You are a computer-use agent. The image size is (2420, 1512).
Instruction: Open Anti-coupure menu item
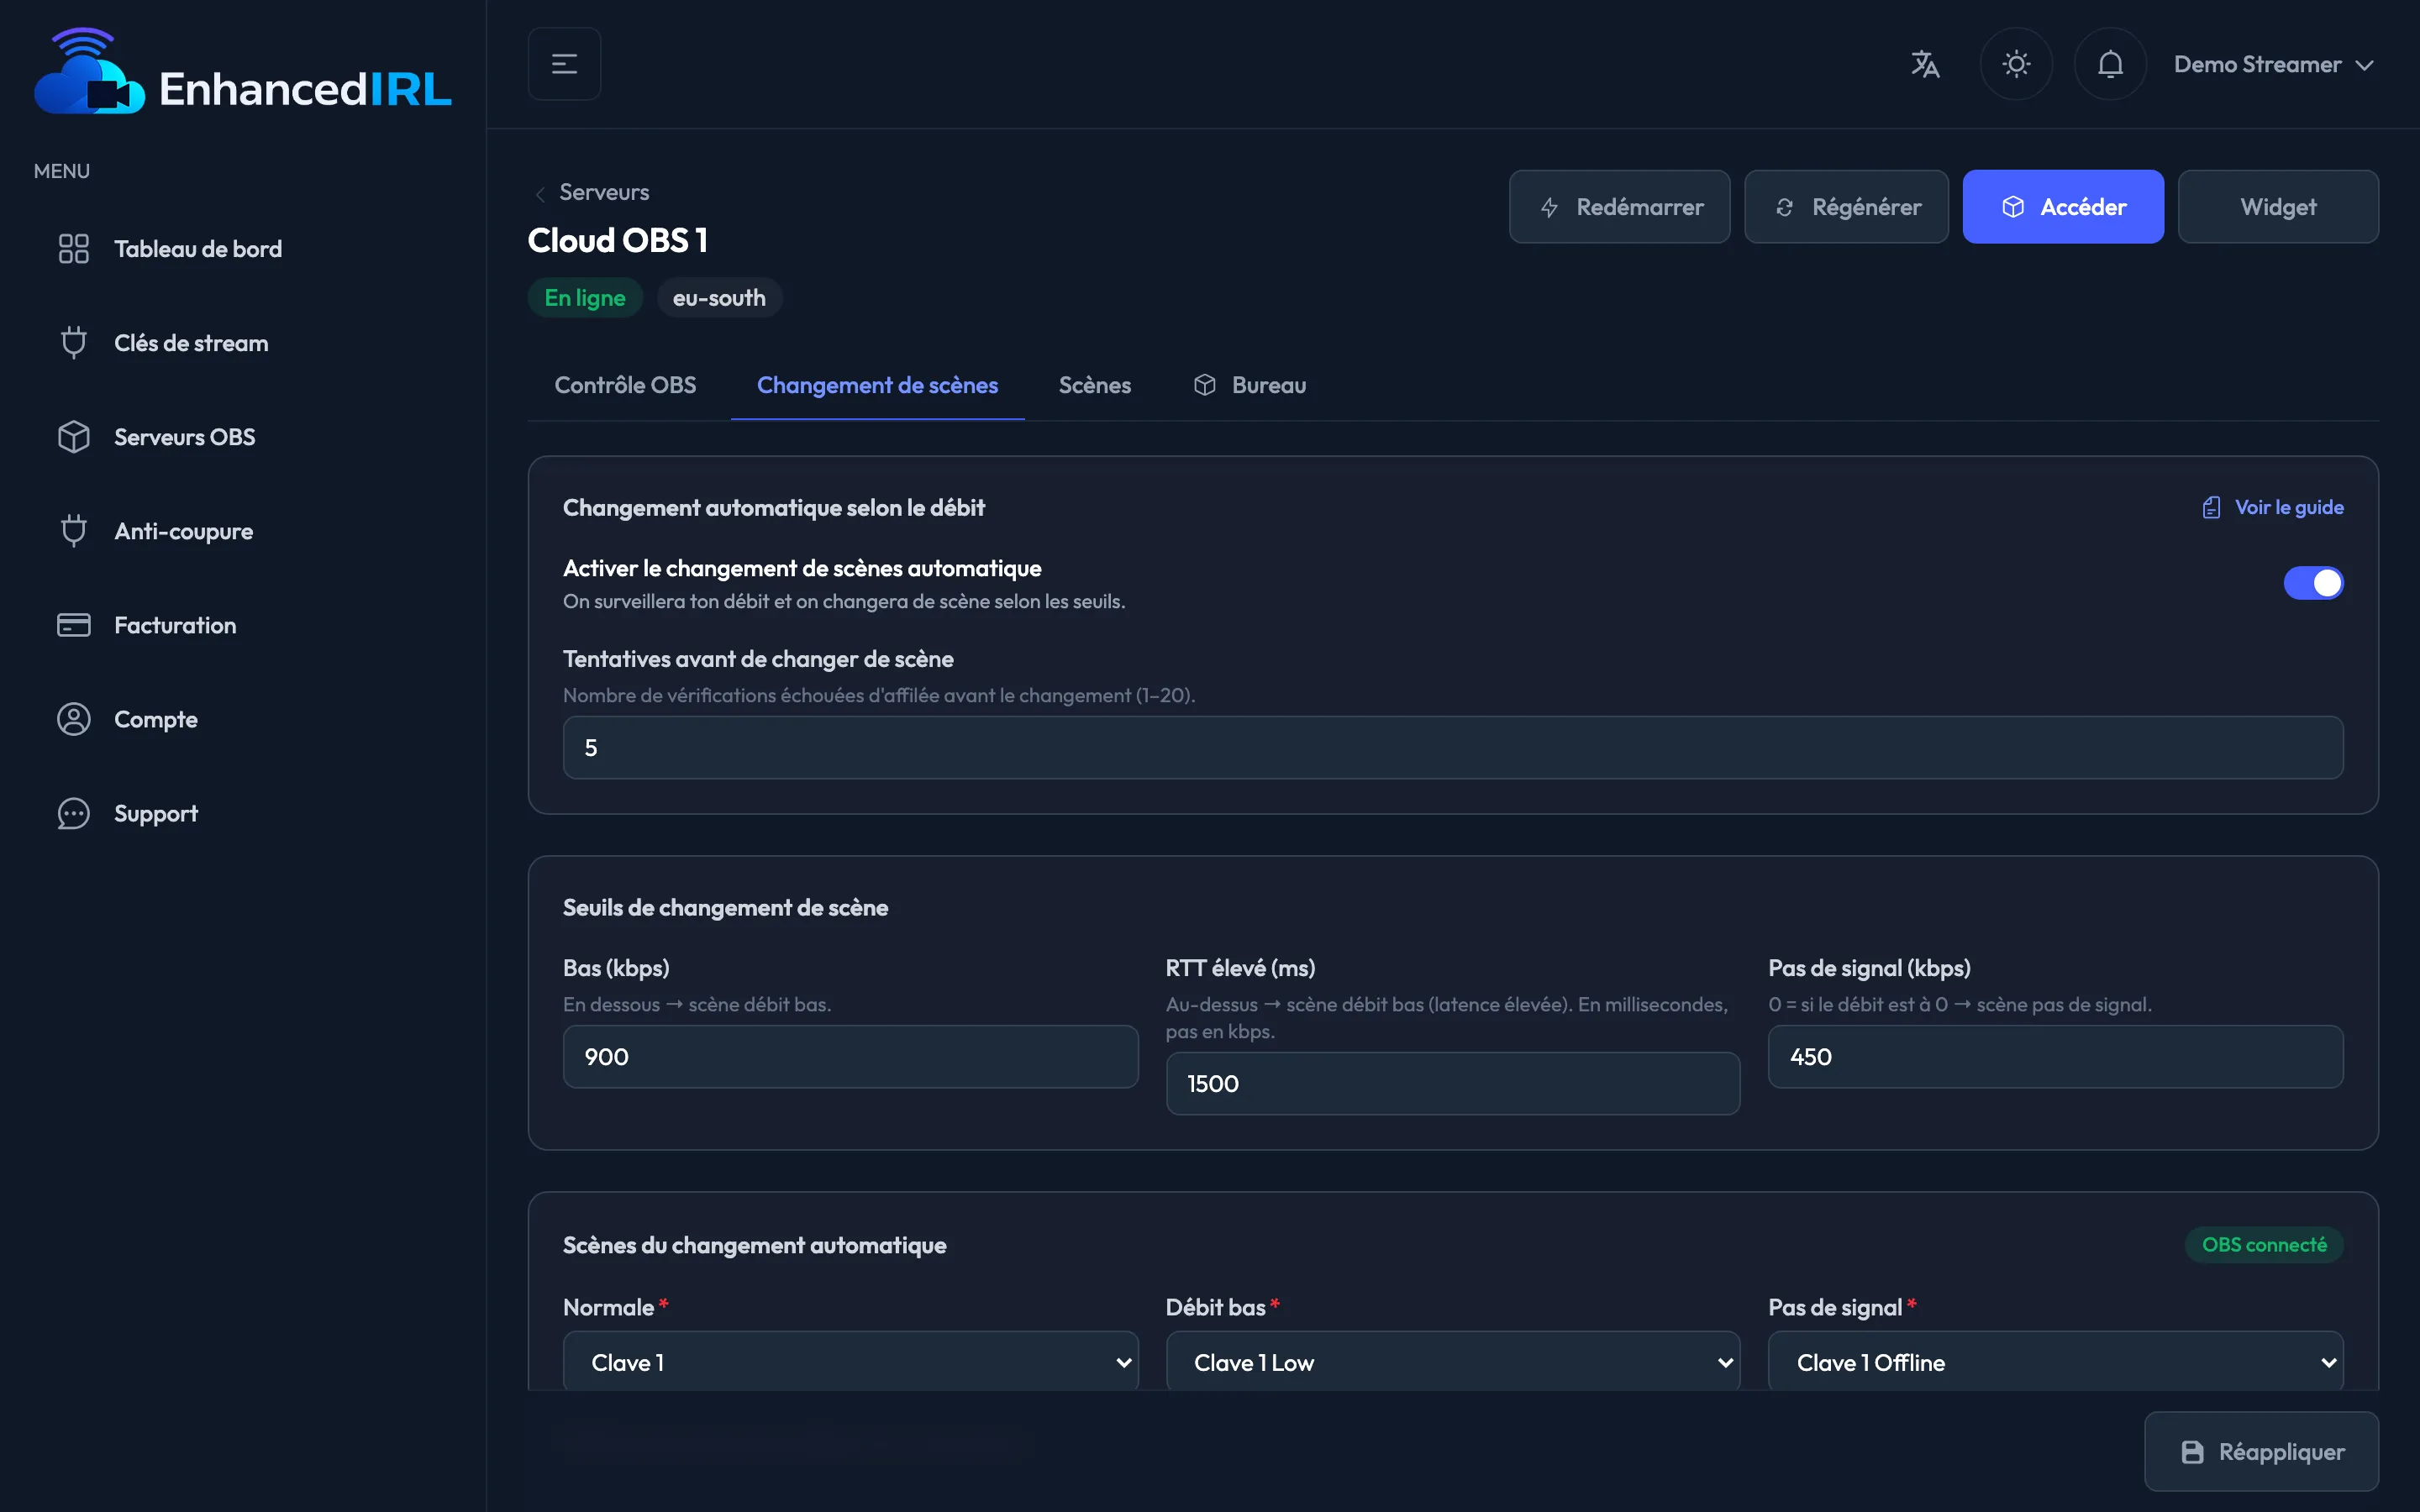point(242,531)
